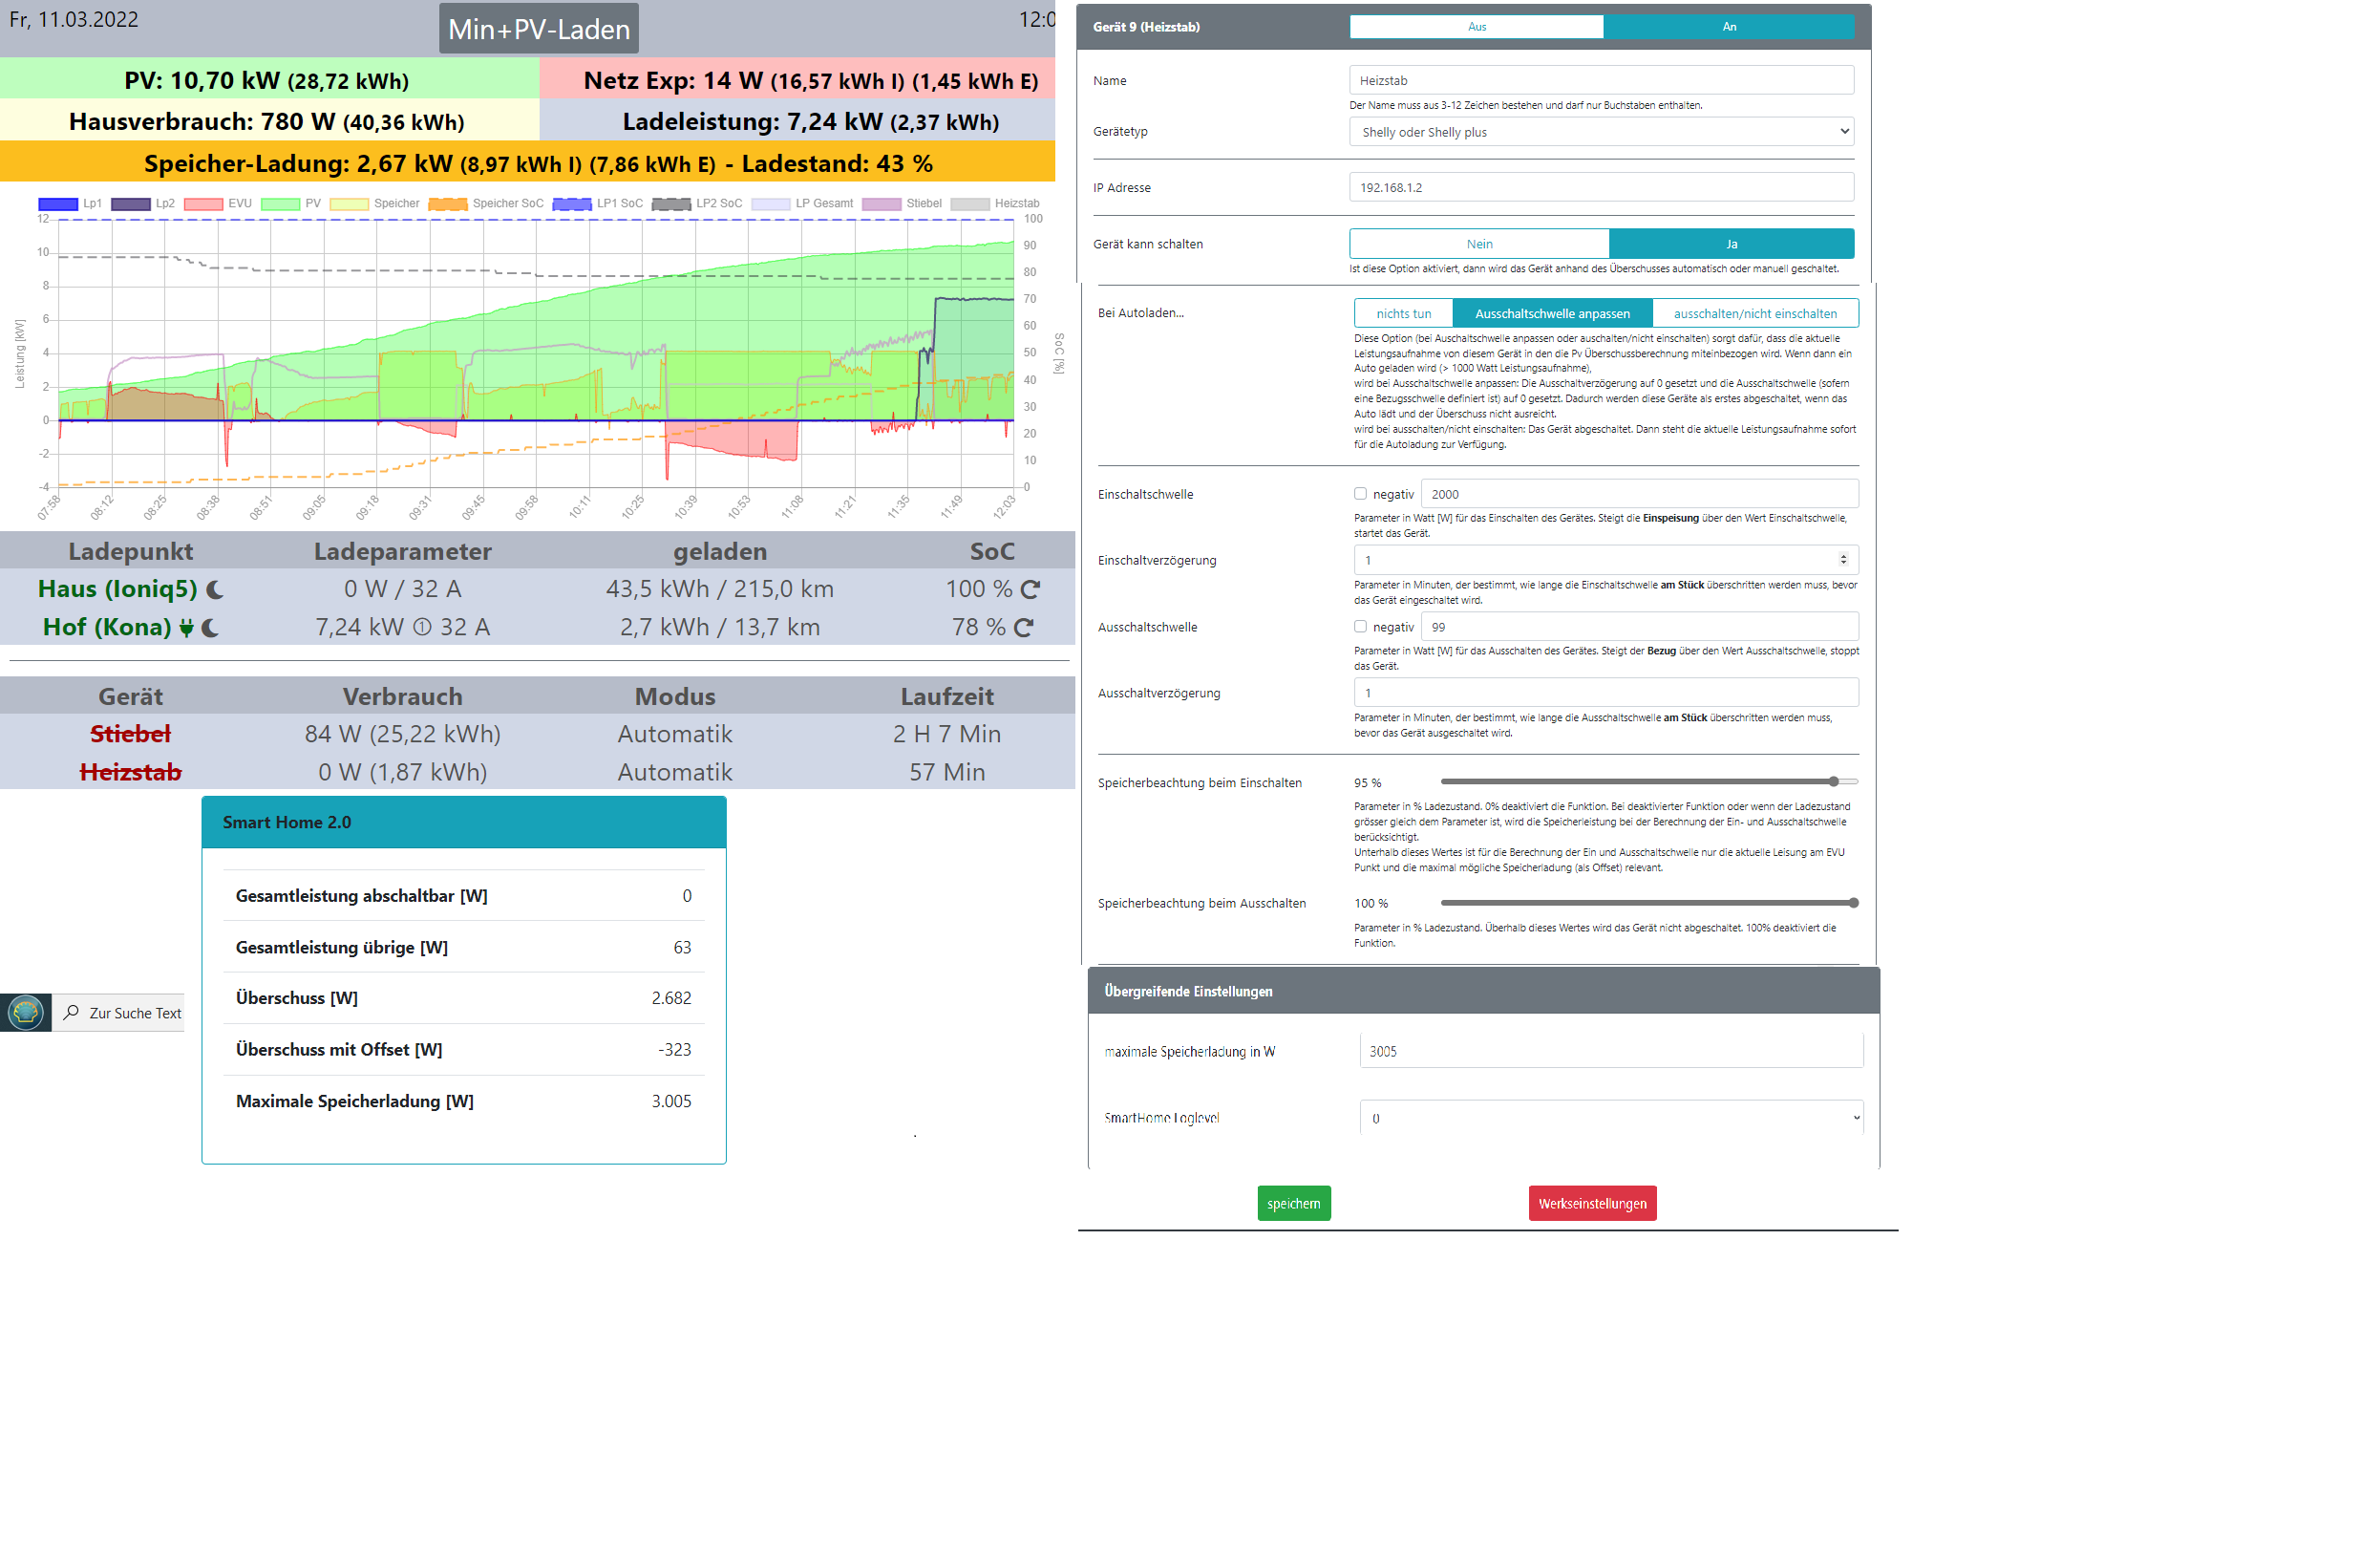2380x1561 pixels.
Task: Adjust Speicherbeachtung beim Einschalten slider
Action: pyautogui.click(x=1834, y=782)
